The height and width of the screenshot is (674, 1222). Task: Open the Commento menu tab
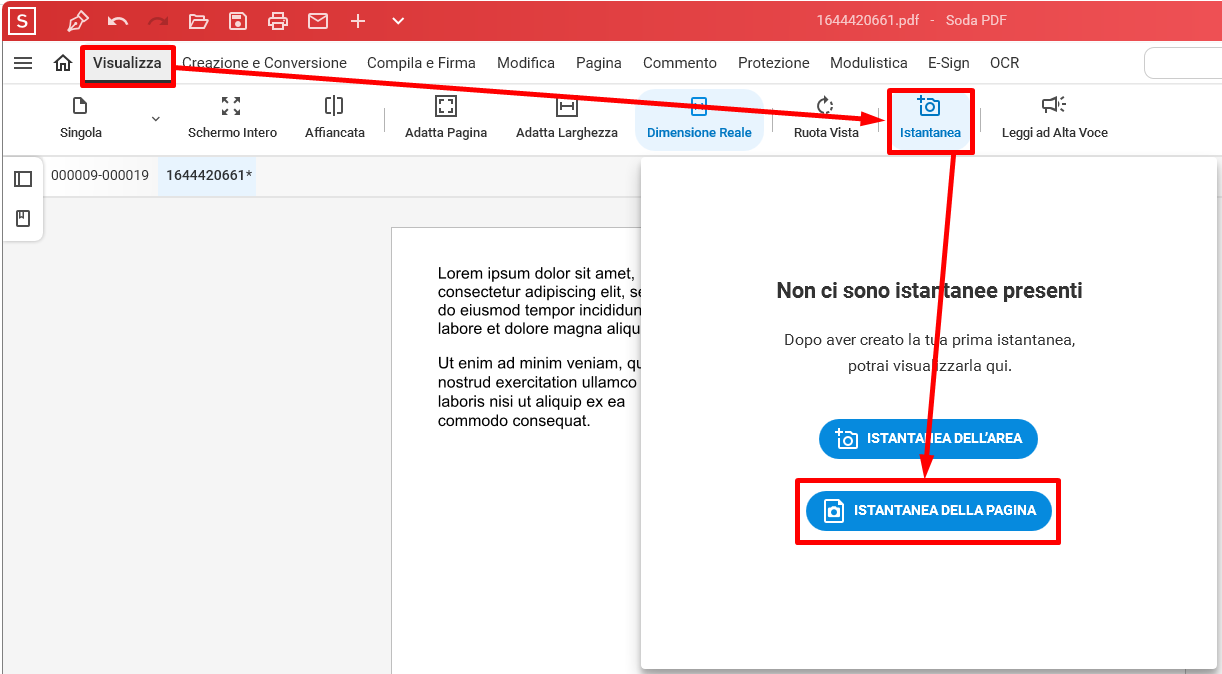(679, 63)
